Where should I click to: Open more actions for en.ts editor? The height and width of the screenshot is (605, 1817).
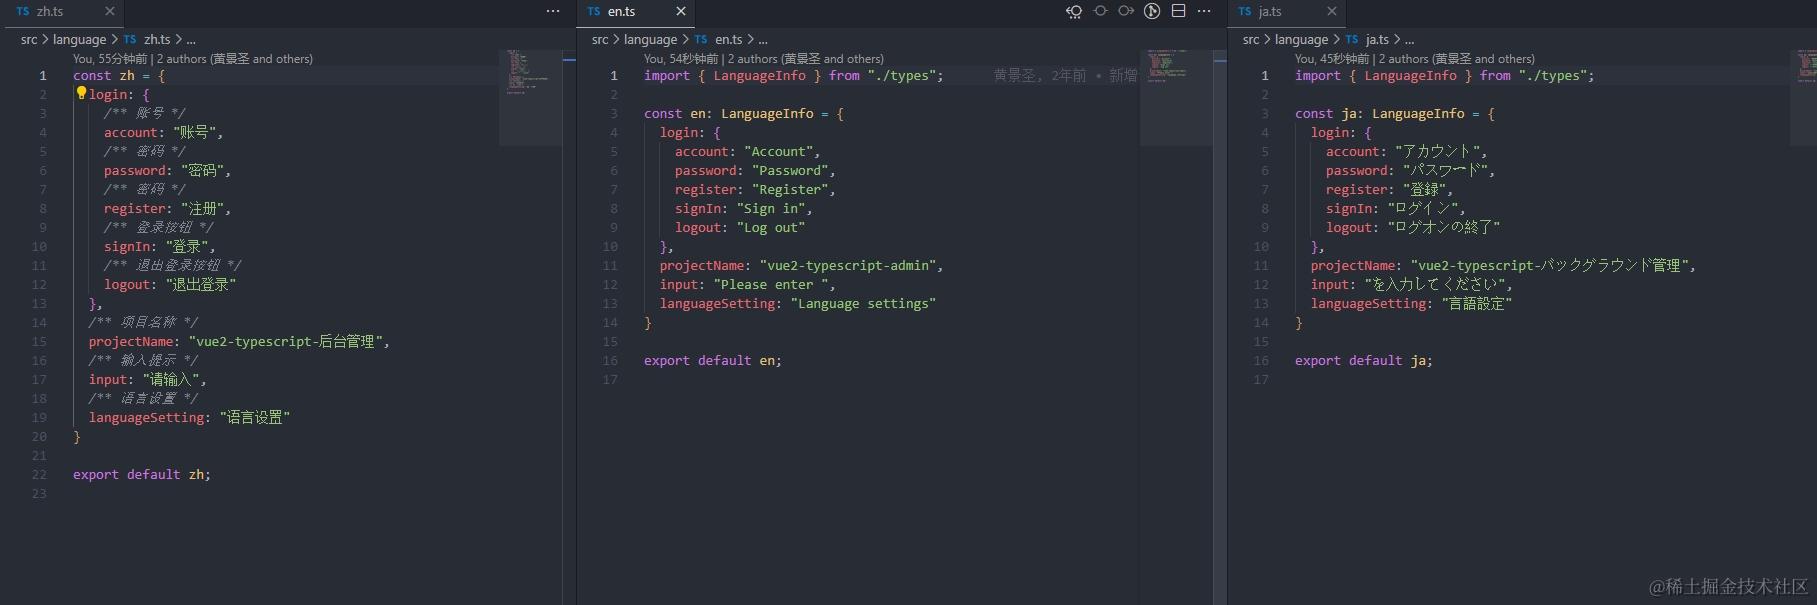tap(1204, 11)
